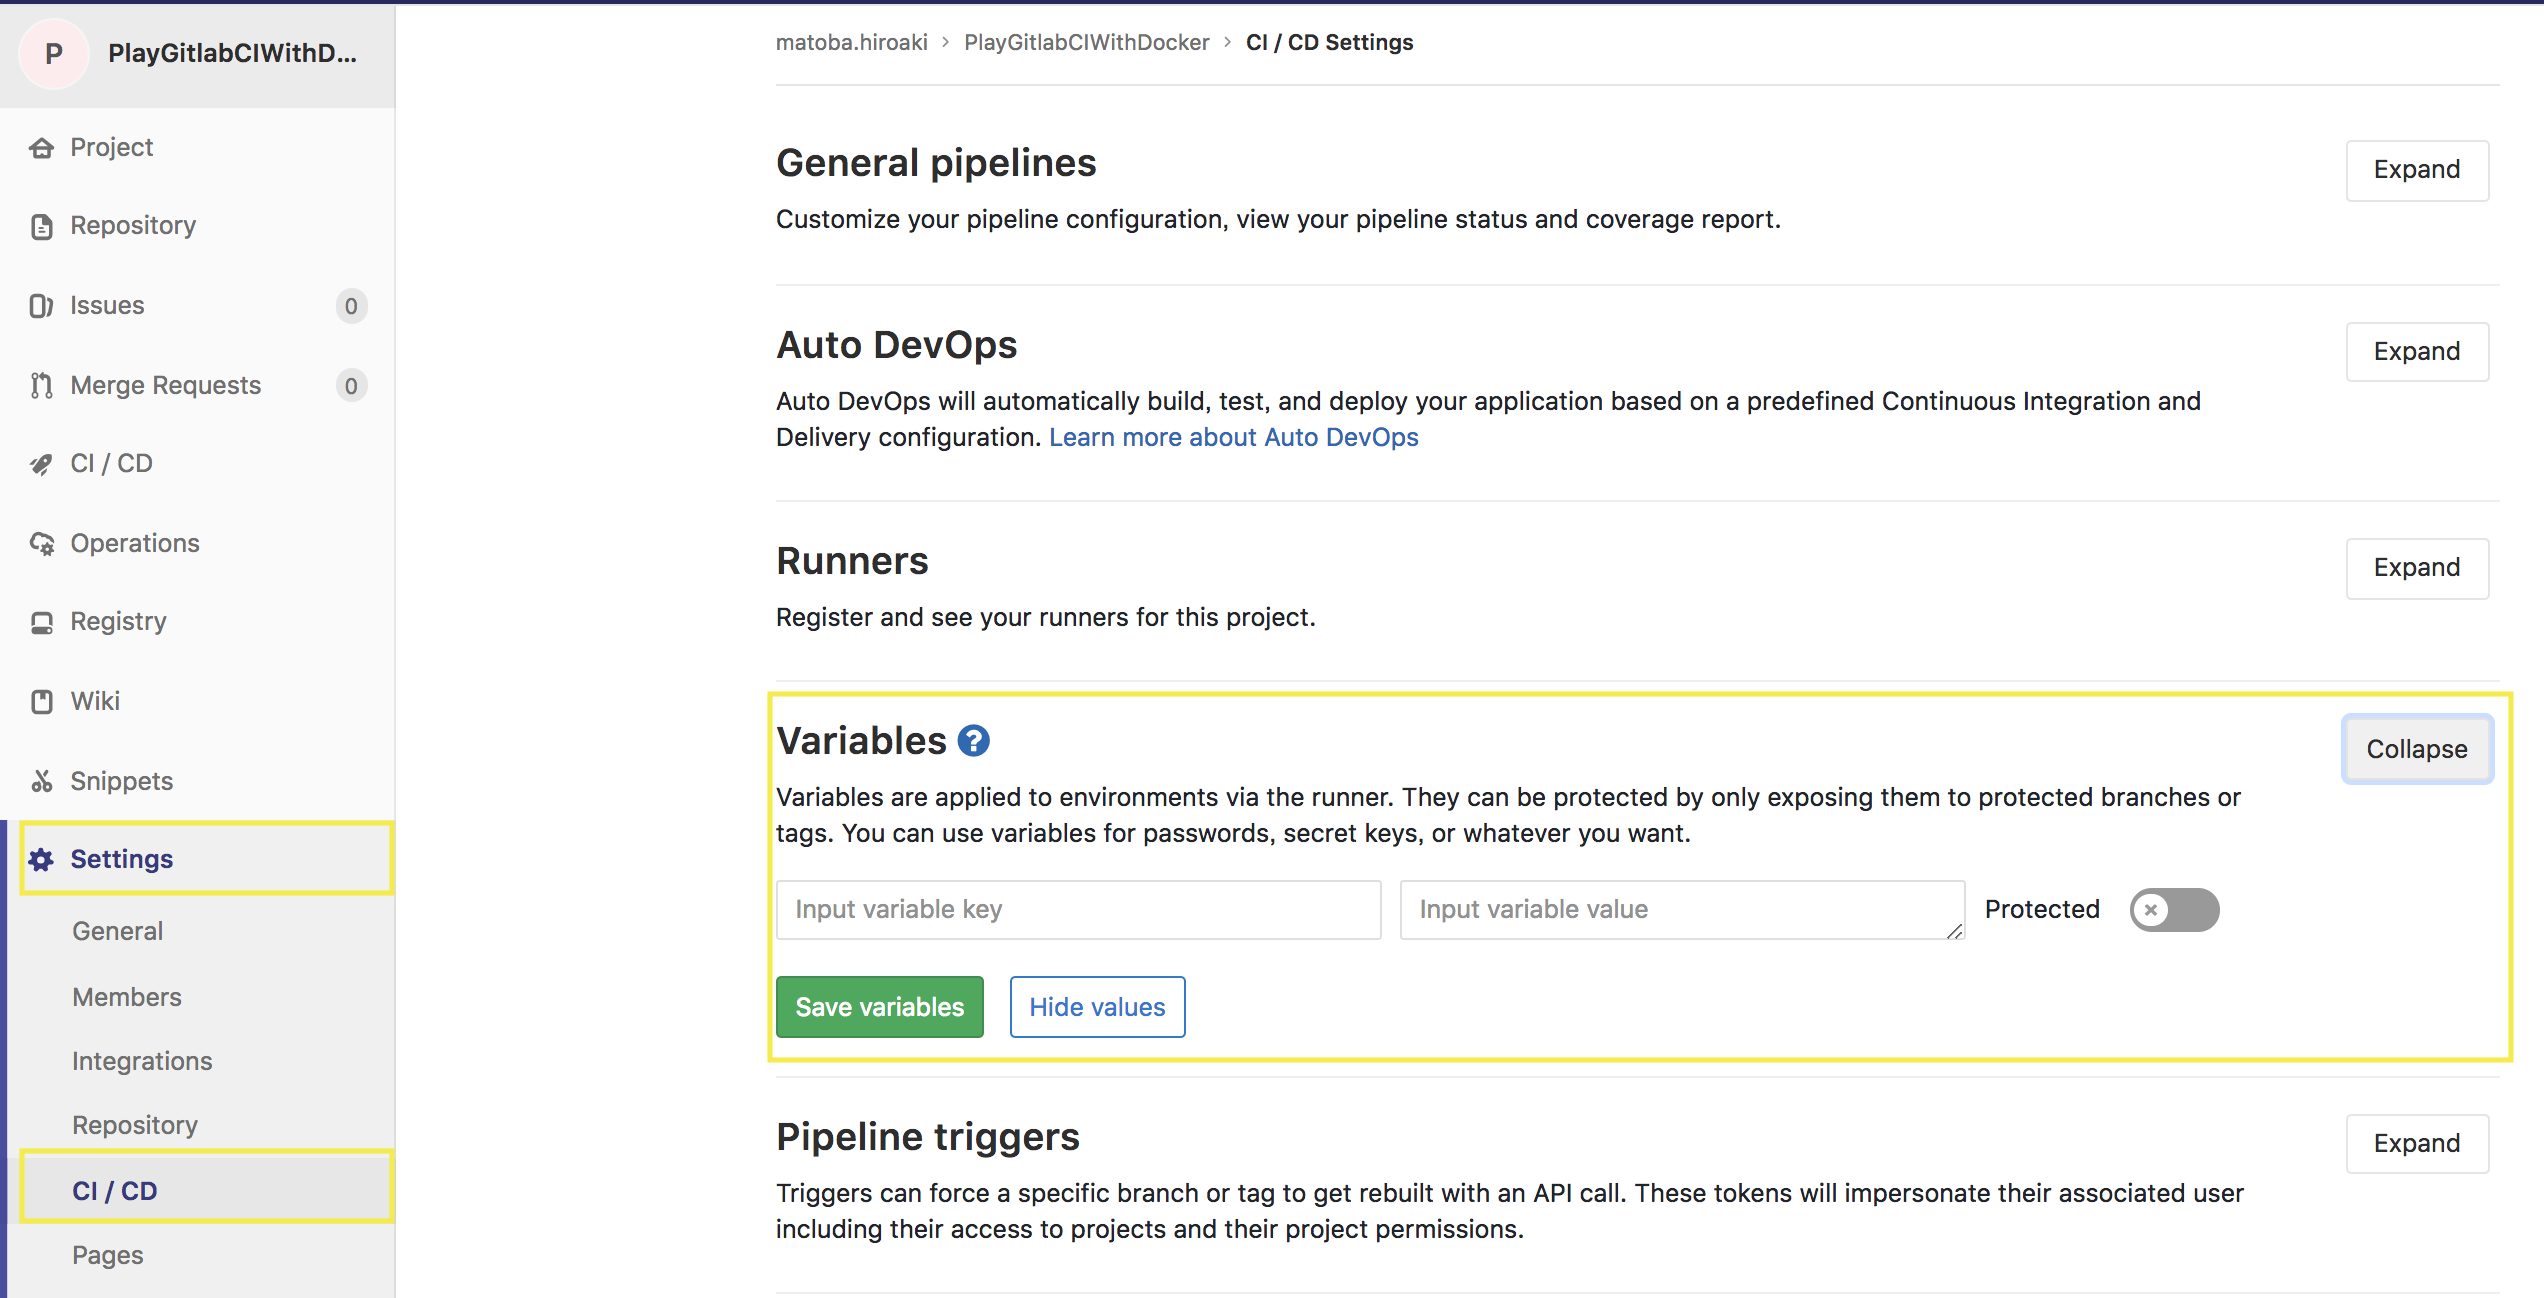Screen dimensions: 2544x1298
Task: Collapse the Variables section
Action: point(2416,749)
